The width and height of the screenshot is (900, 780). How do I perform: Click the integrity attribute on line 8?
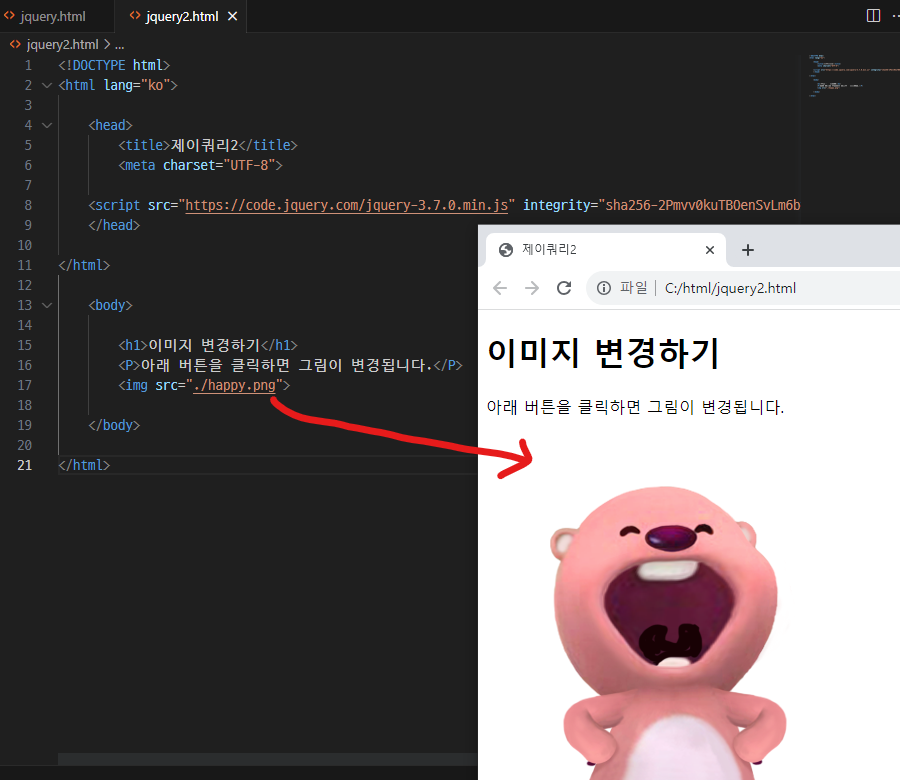pyautogui.click(x=661, y=205)
